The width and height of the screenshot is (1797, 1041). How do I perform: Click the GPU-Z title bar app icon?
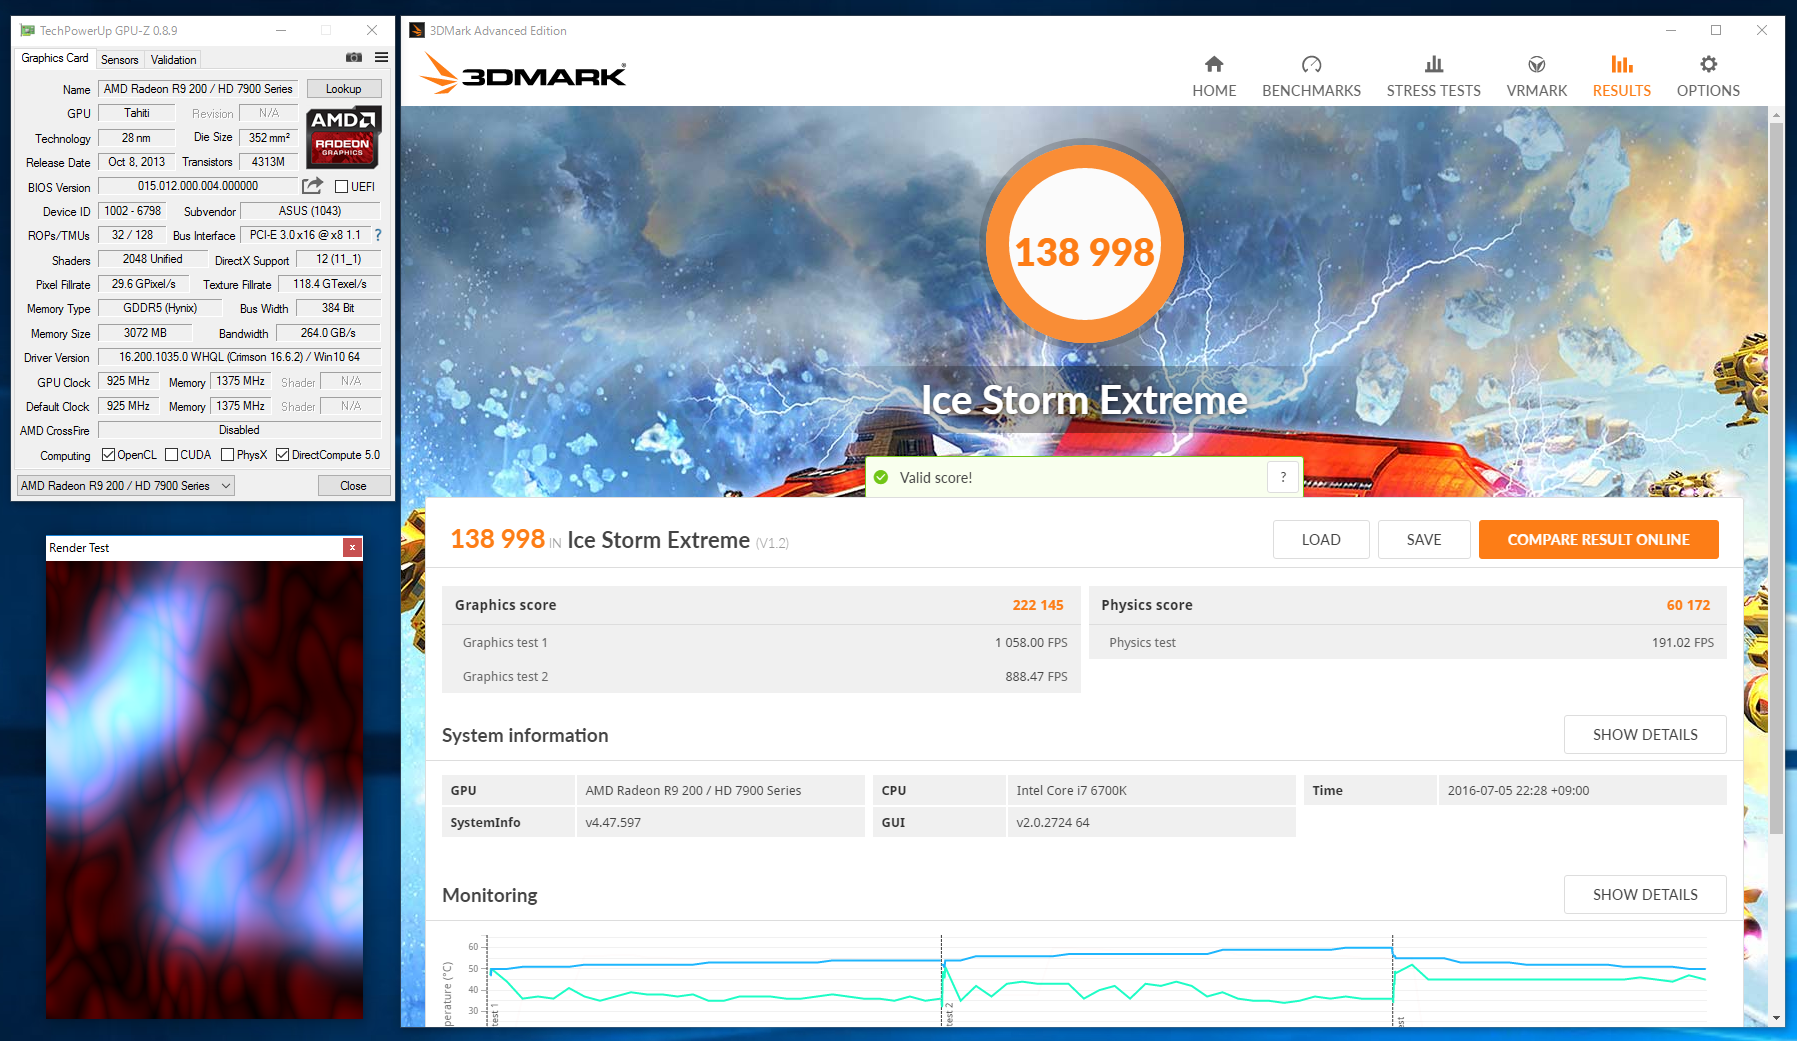(x=27, y=30)
